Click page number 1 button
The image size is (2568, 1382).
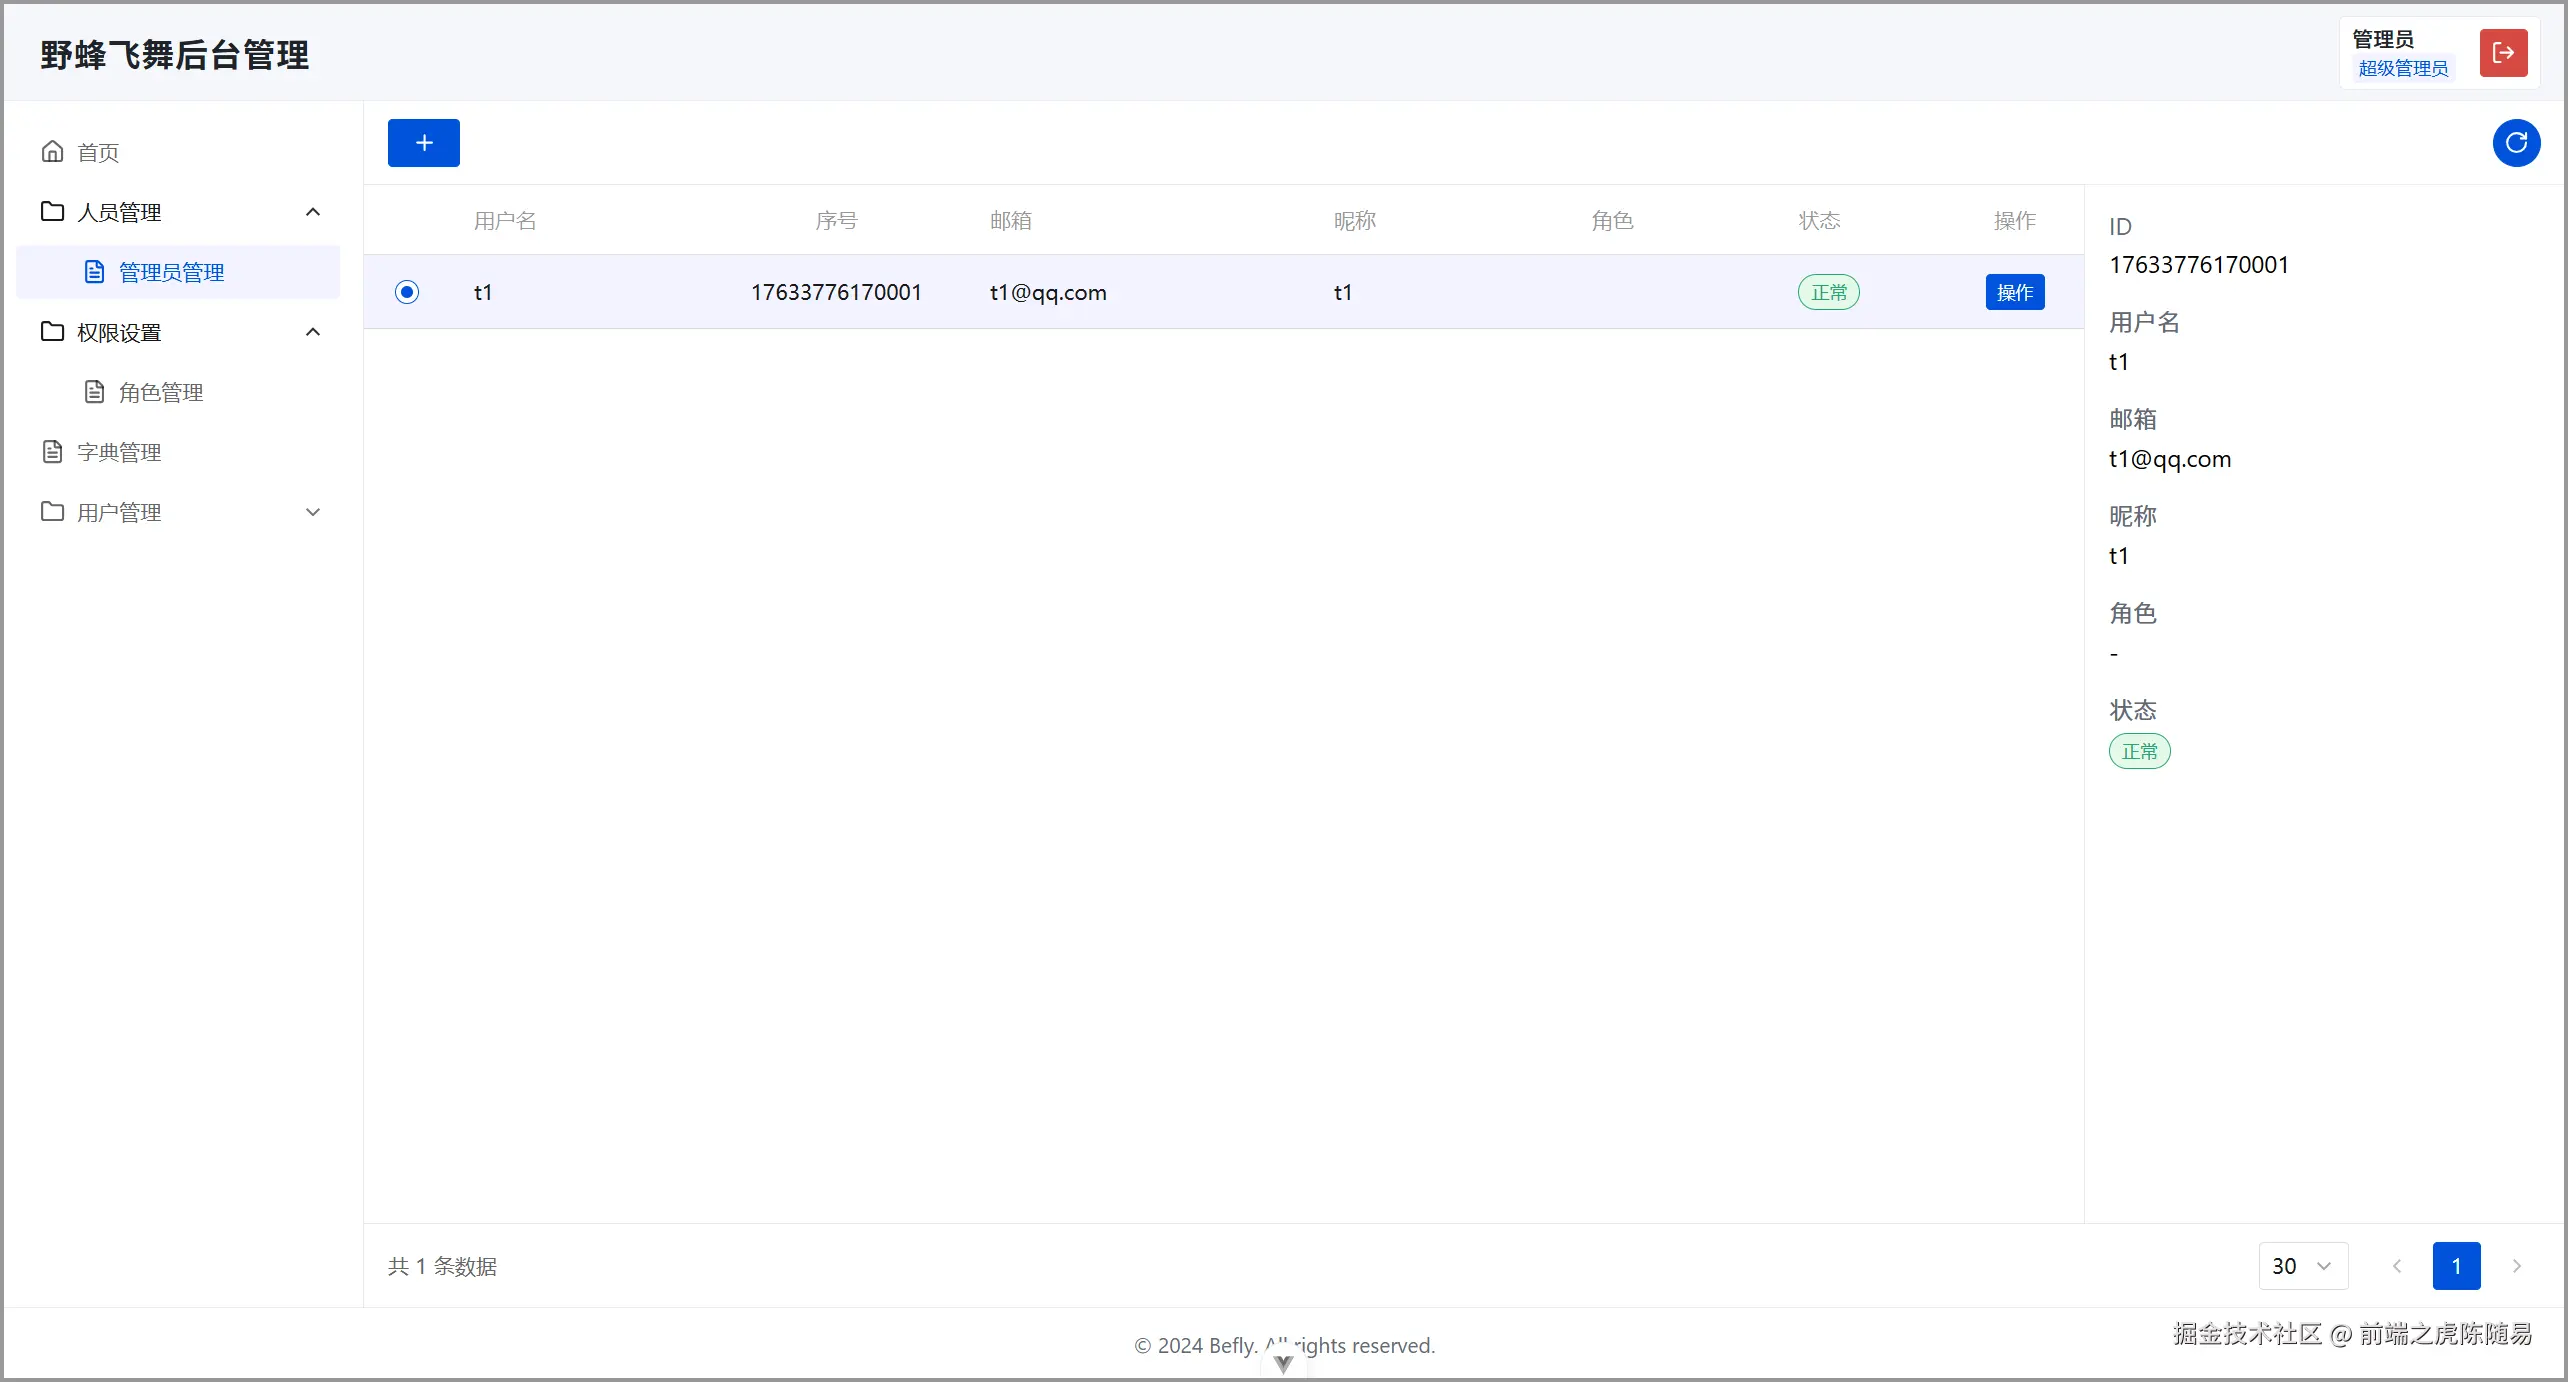tap(2456, 1266)
